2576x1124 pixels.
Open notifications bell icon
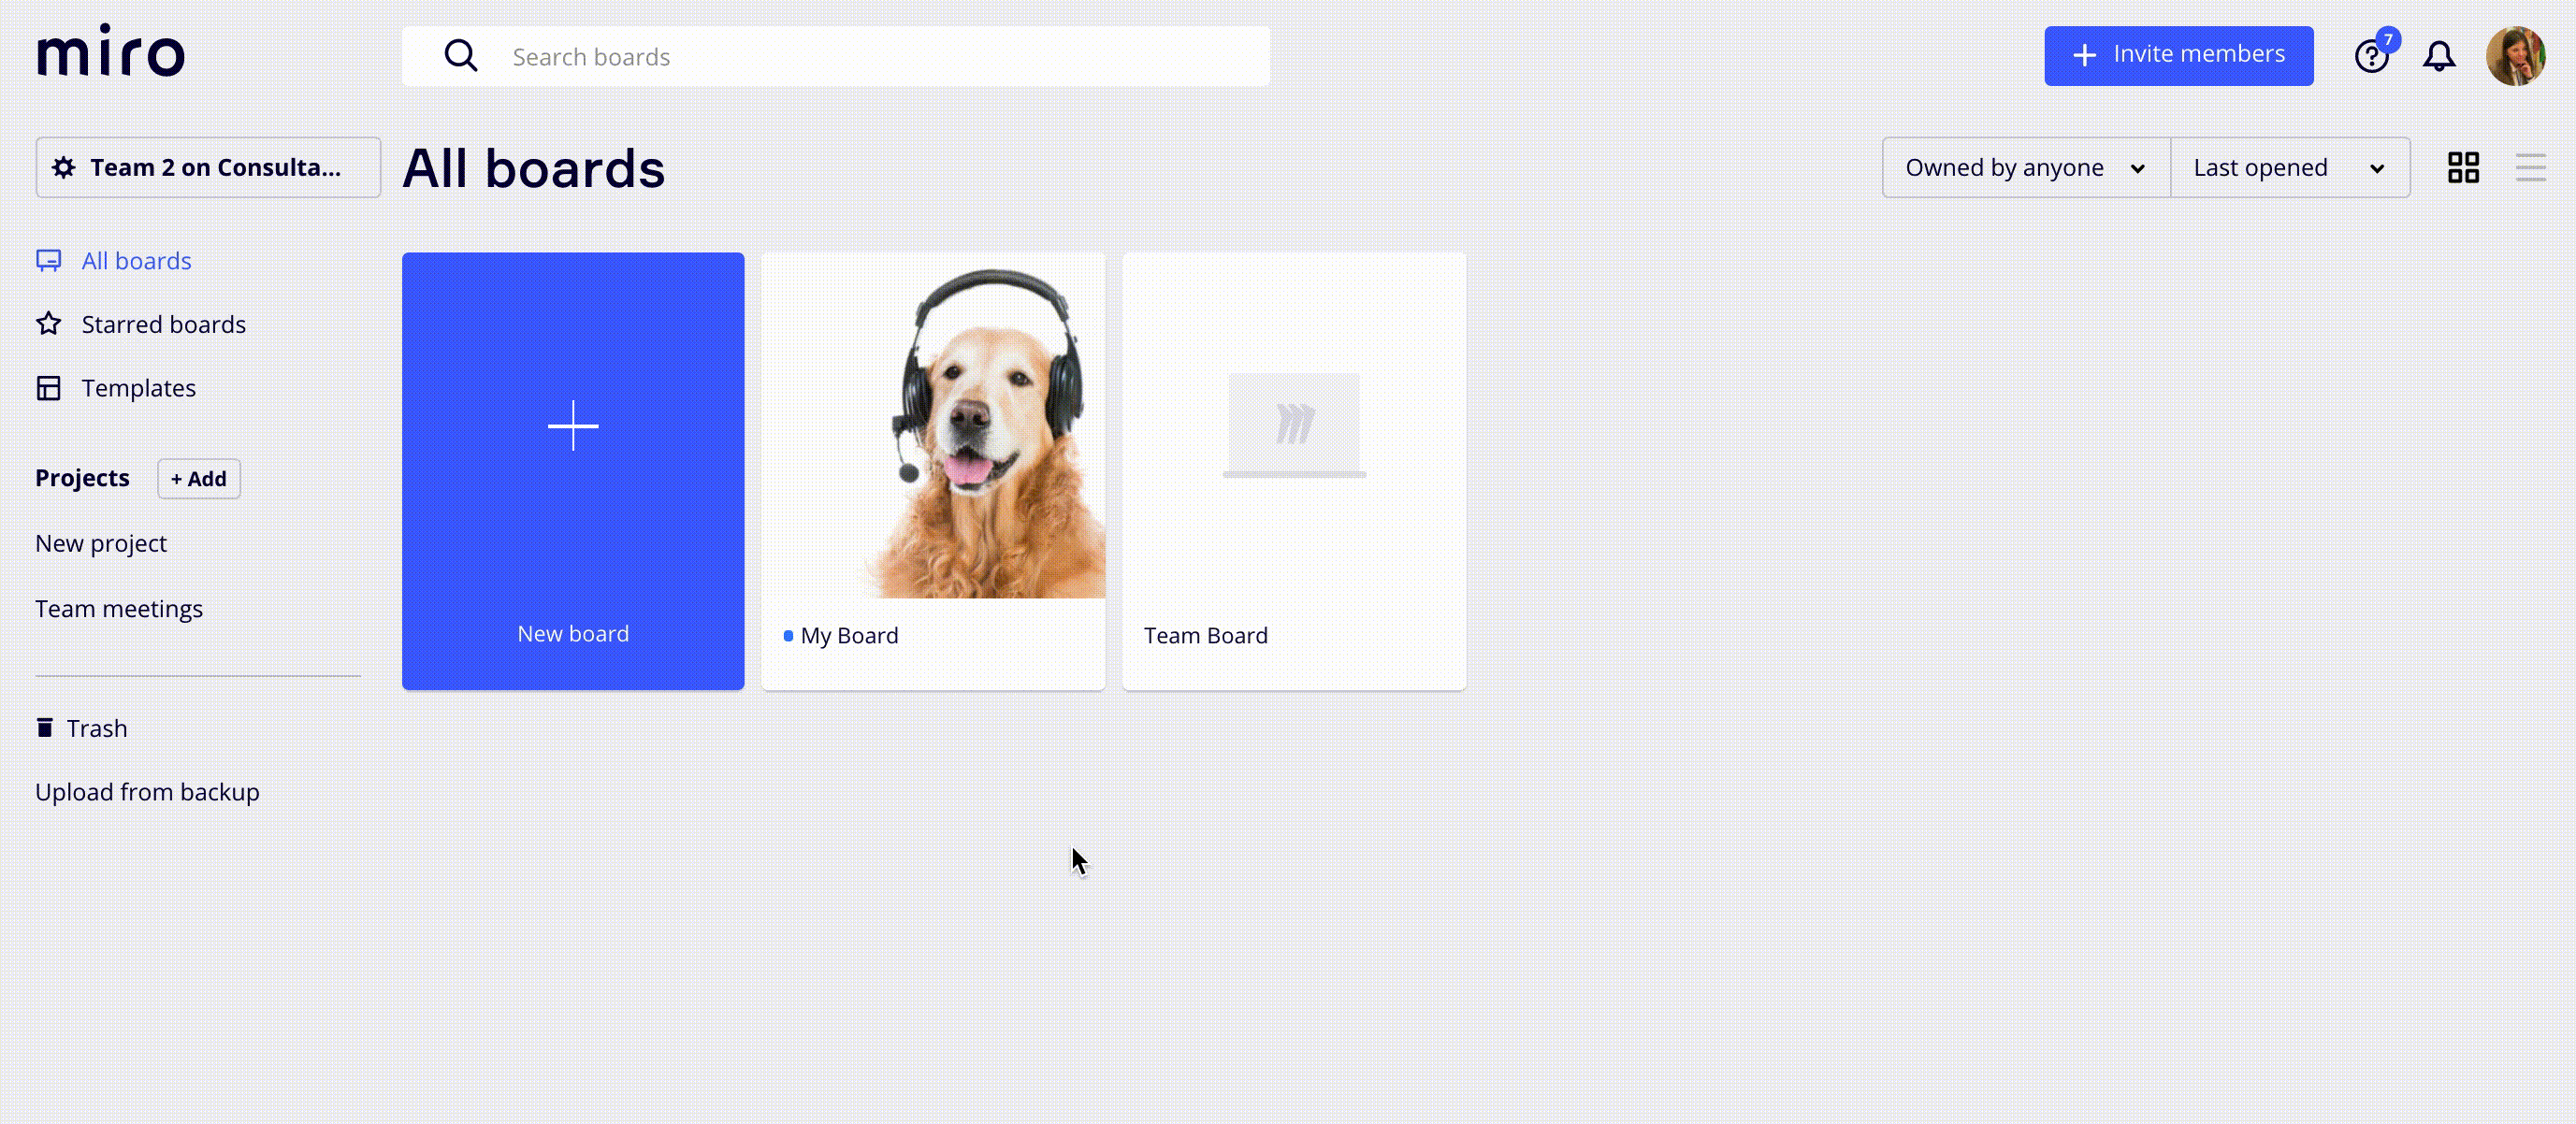(x=2439, y=56)
